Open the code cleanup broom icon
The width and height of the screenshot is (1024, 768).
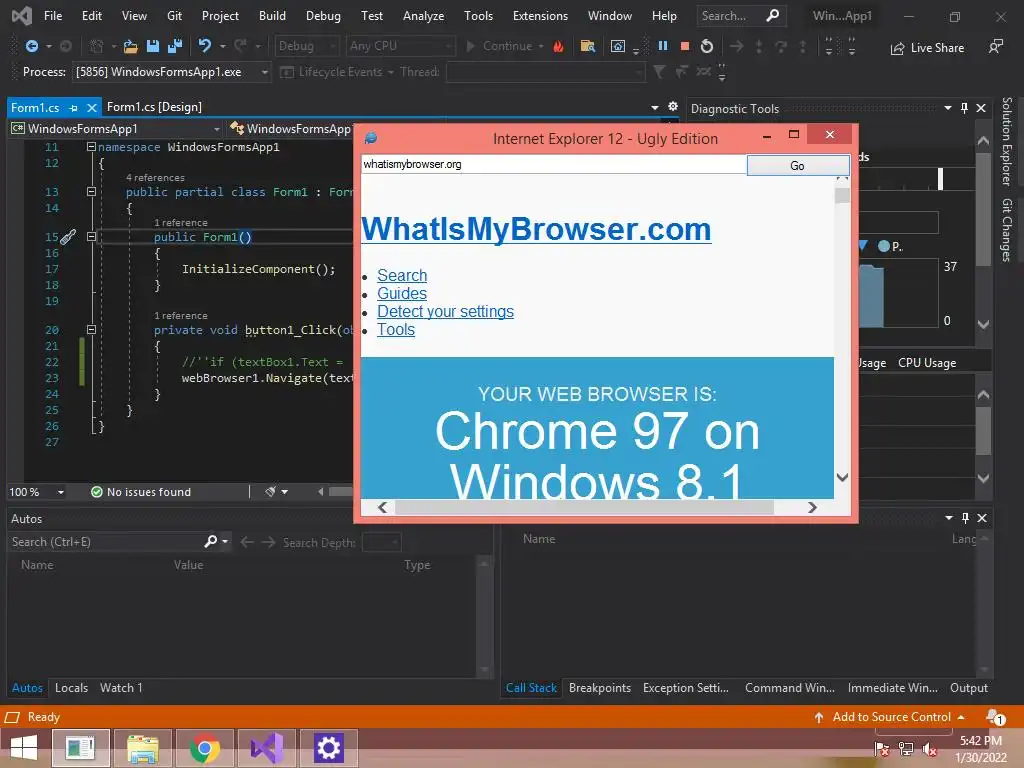tap(270, 492)
